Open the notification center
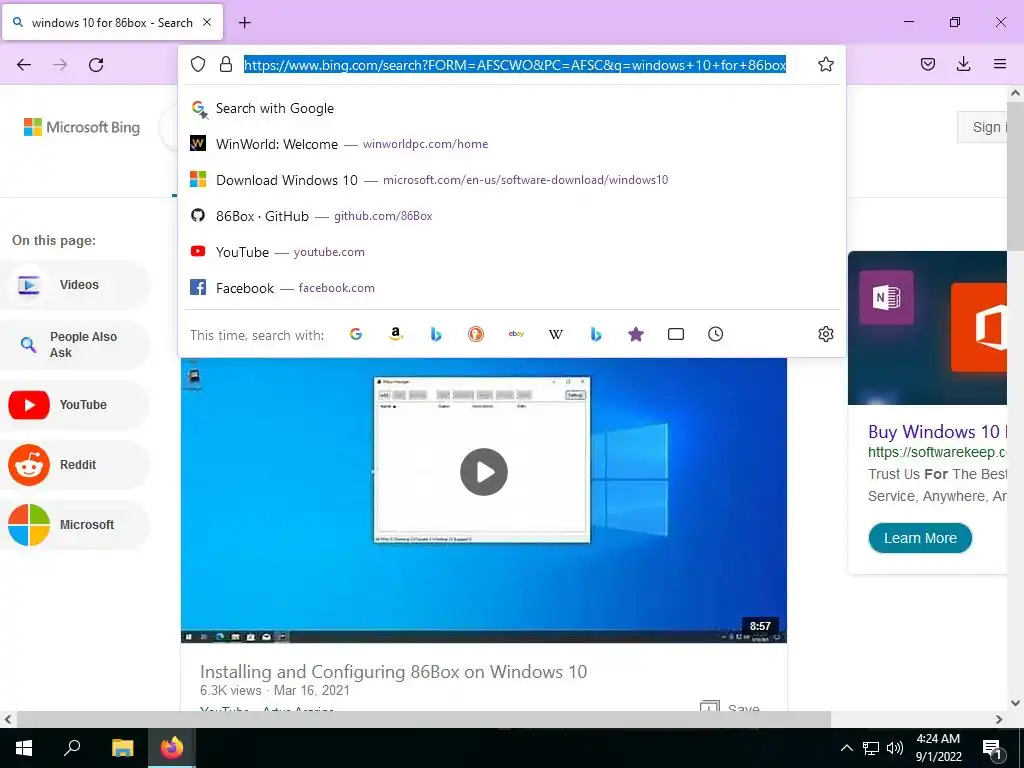The height and width of the screenshot is (768, 1024). pyautogui.click(x=993, y=748)
